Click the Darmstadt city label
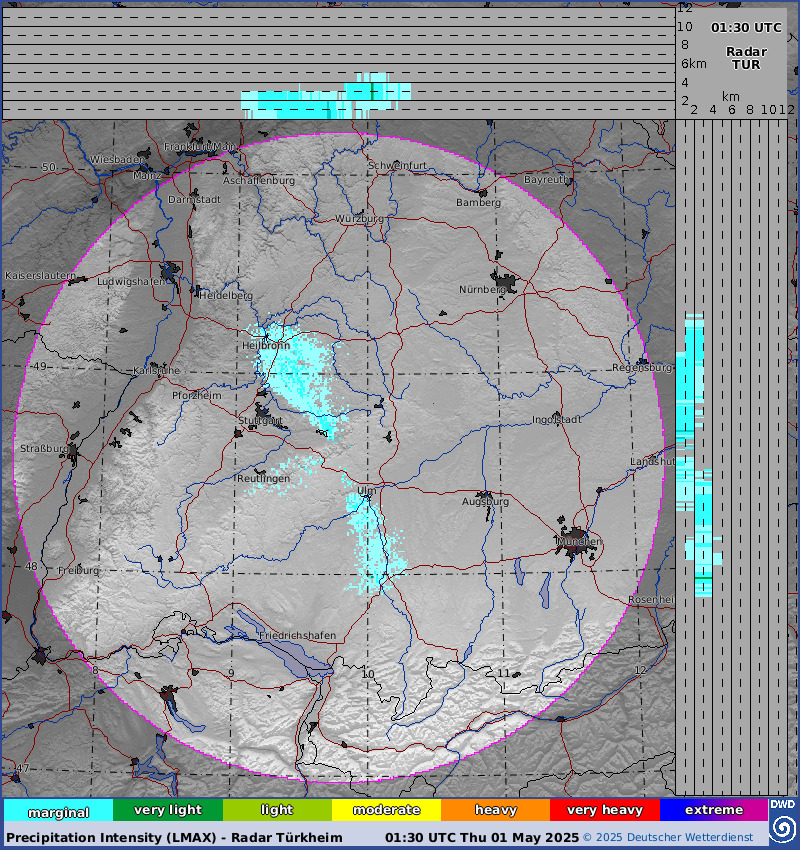800x850 pixels. point(194,199)
